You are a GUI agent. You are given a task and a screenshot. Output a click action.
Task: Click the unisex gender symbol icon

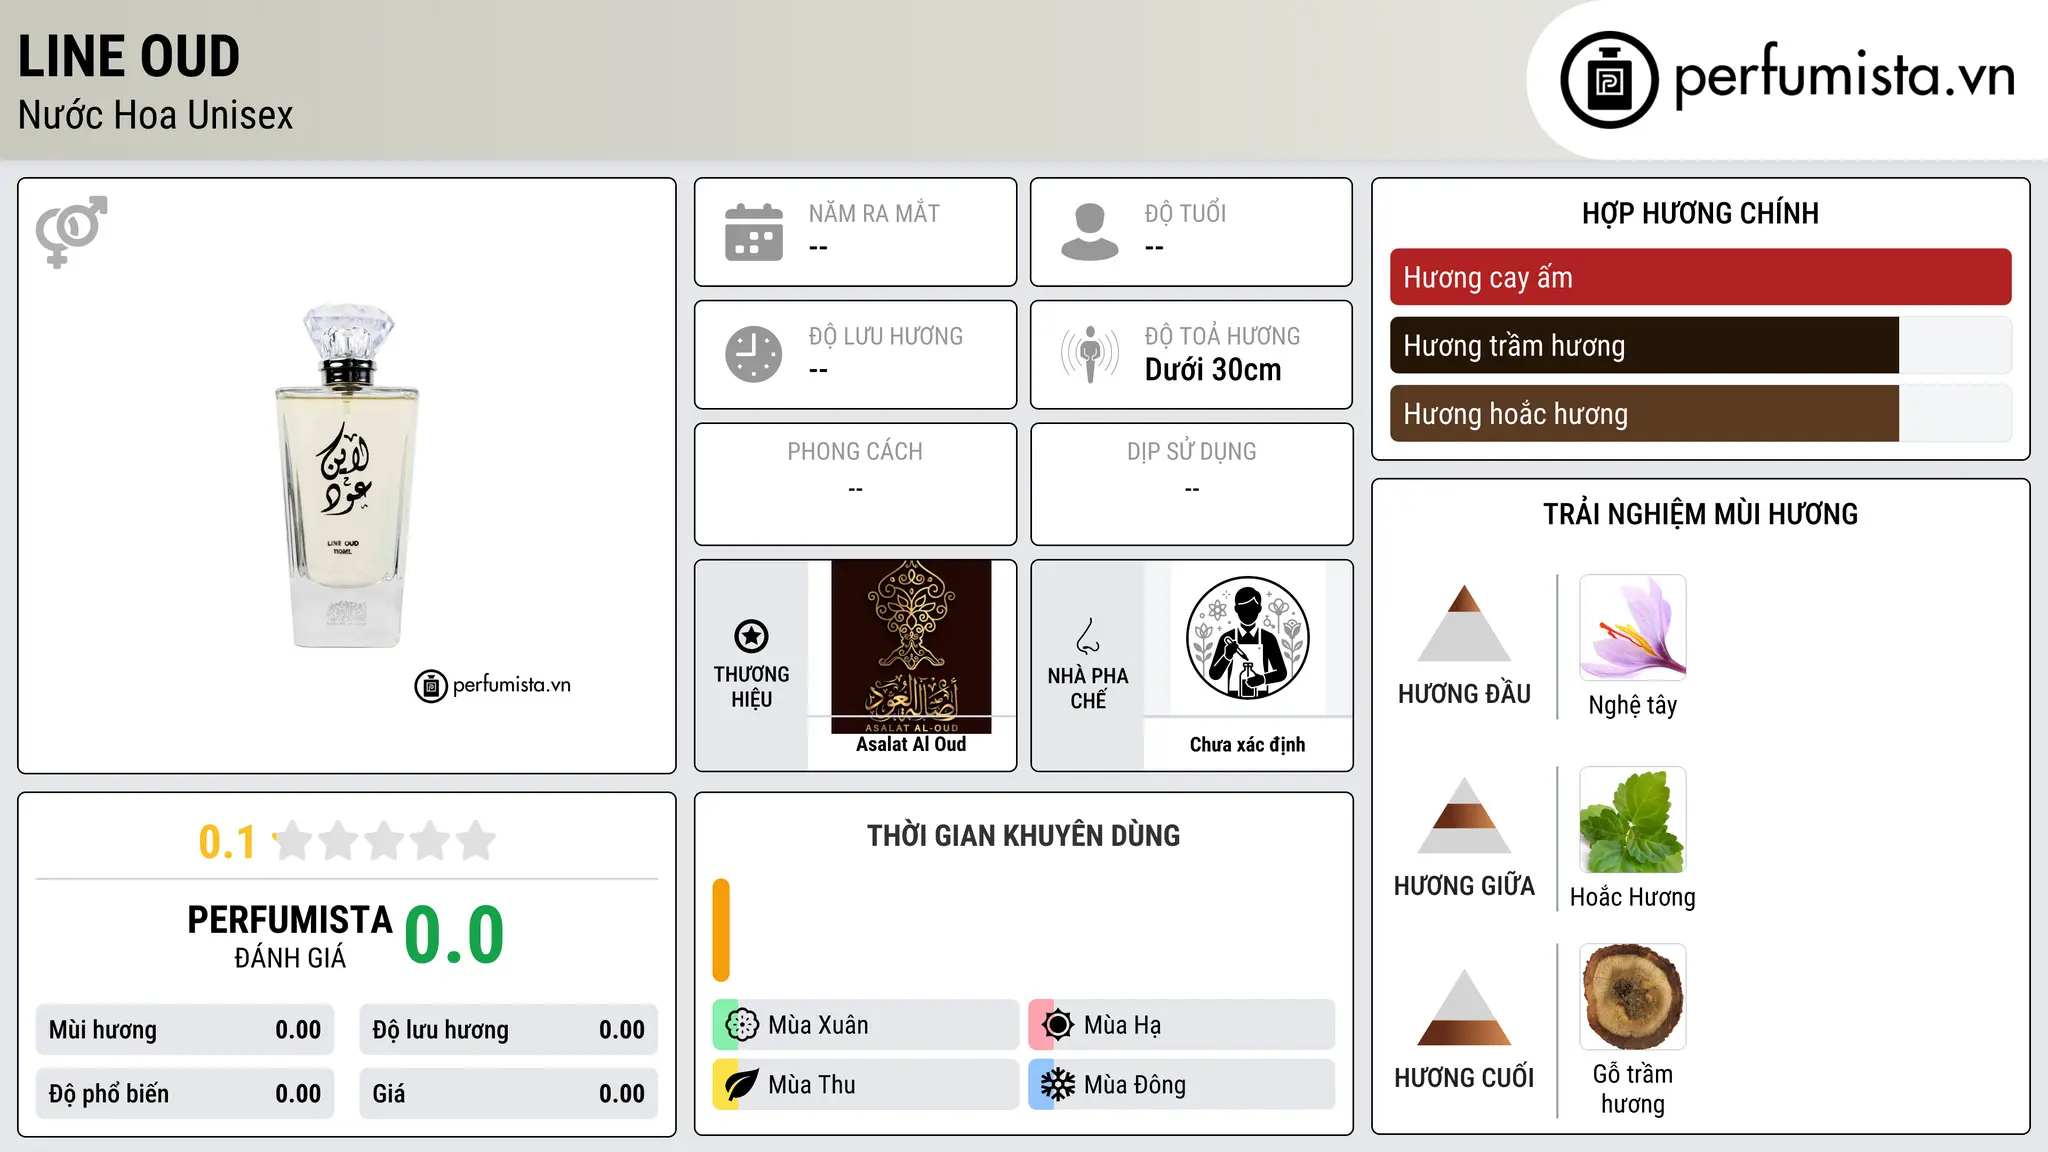click(x=71, y=232)
